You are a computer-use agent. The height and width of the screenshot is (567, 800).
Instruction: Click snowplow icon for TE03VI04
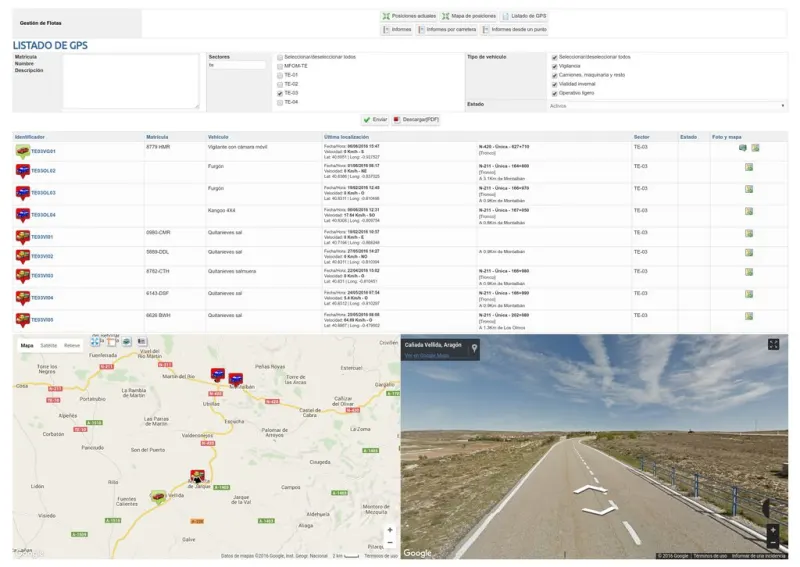pyautogui.click(x=22, y=298)
